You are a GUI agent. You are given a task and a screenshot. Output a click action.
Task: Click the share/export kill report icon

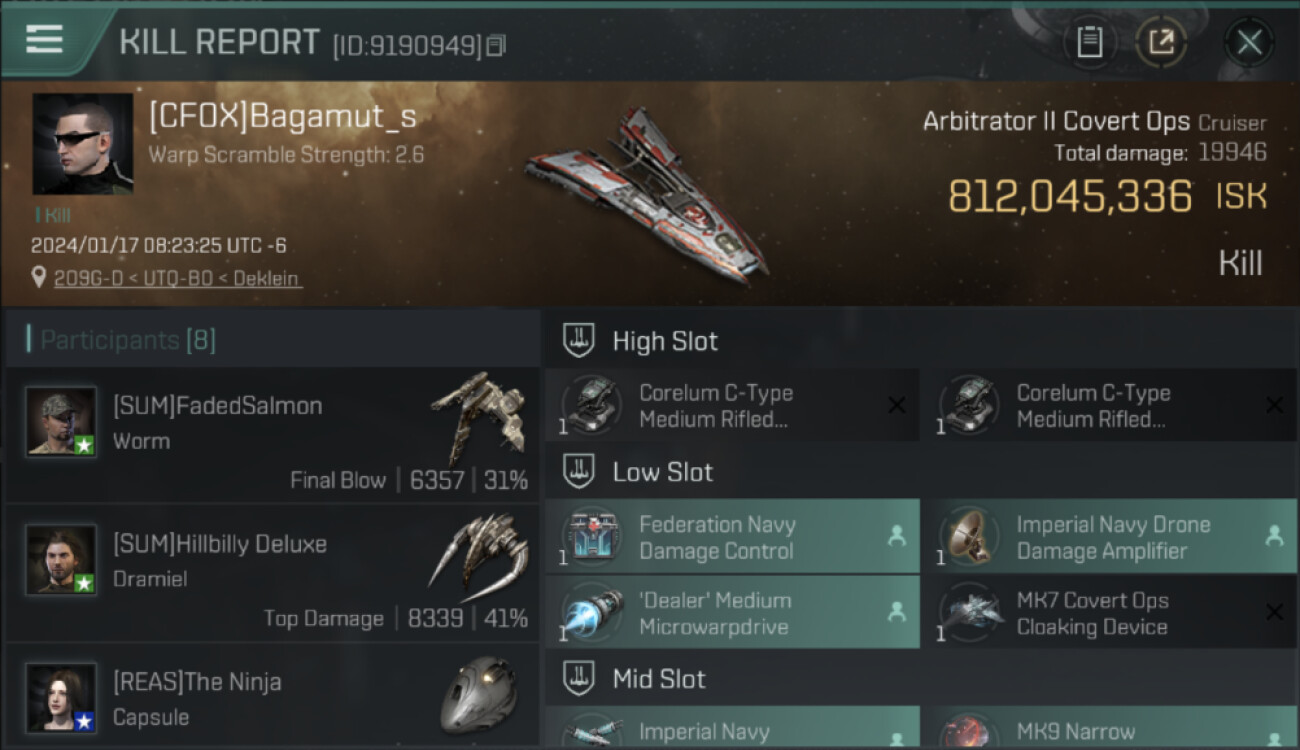tap(1161, 42)
